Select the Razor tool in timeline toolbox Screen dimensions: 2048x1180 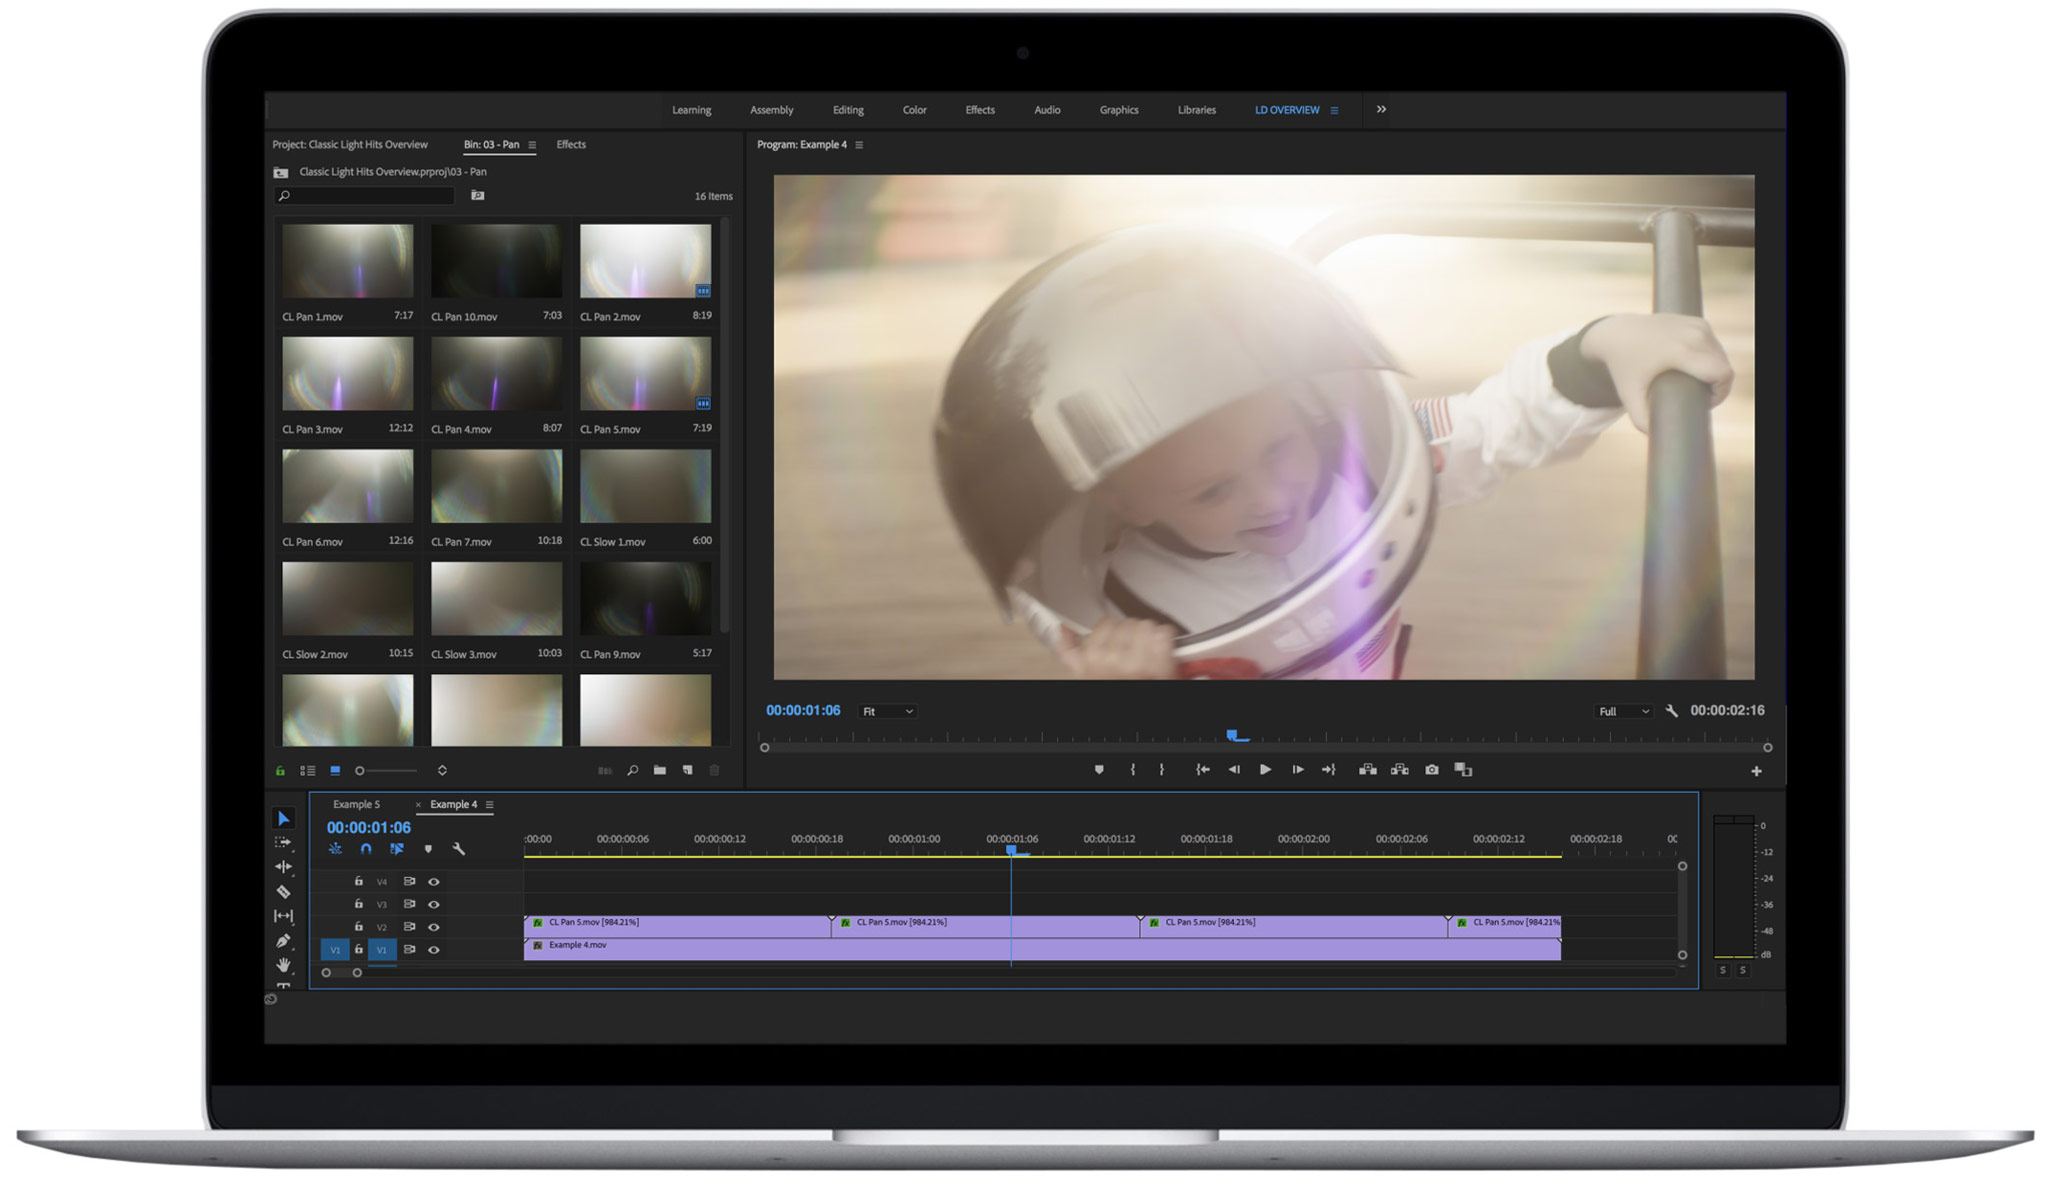point(284,892)
